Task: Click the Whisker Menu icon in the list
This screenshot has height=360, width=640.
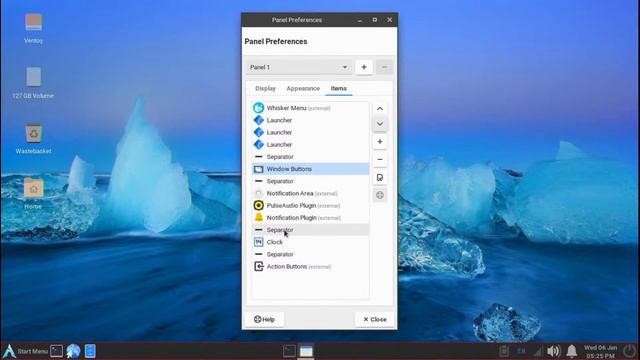Action: tap(258, 108)
